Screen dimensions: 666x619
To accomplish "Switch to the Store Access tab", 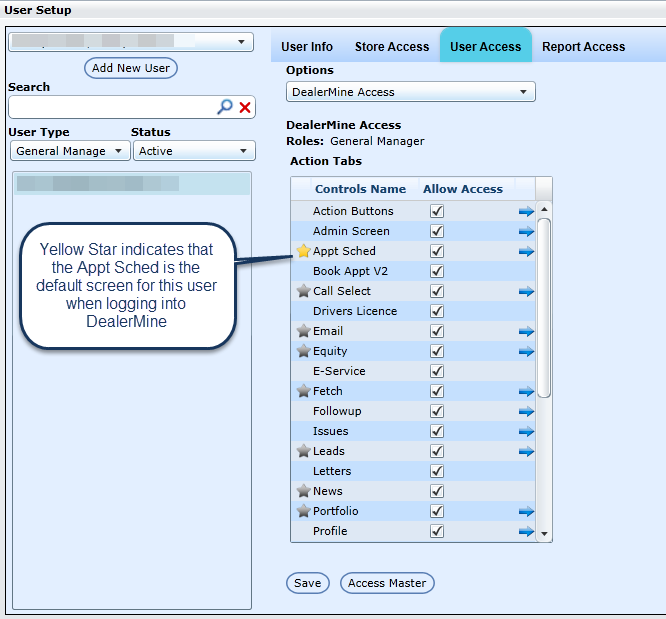I will click(x=391, y=47).
